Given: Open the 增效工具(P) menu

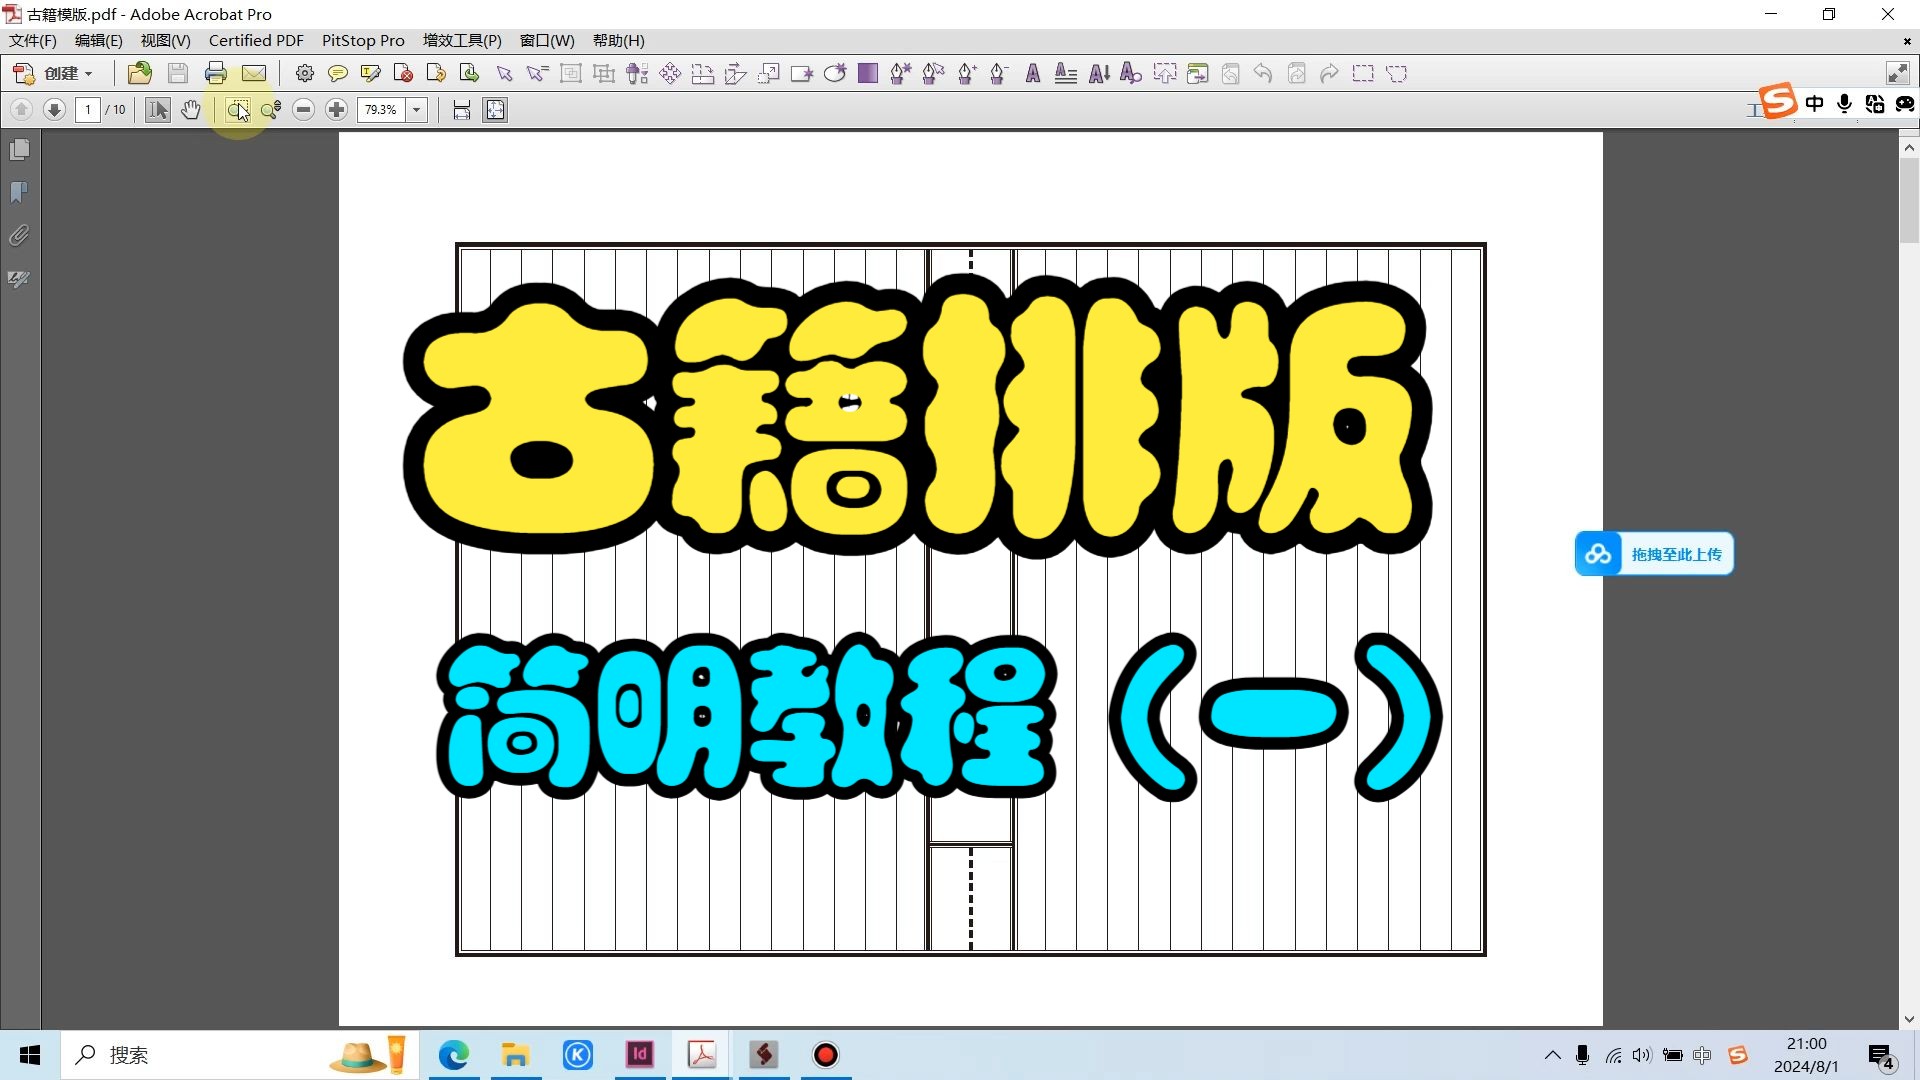Looking at the screenshot, I should pyautogui.click(x=462, y=40).
